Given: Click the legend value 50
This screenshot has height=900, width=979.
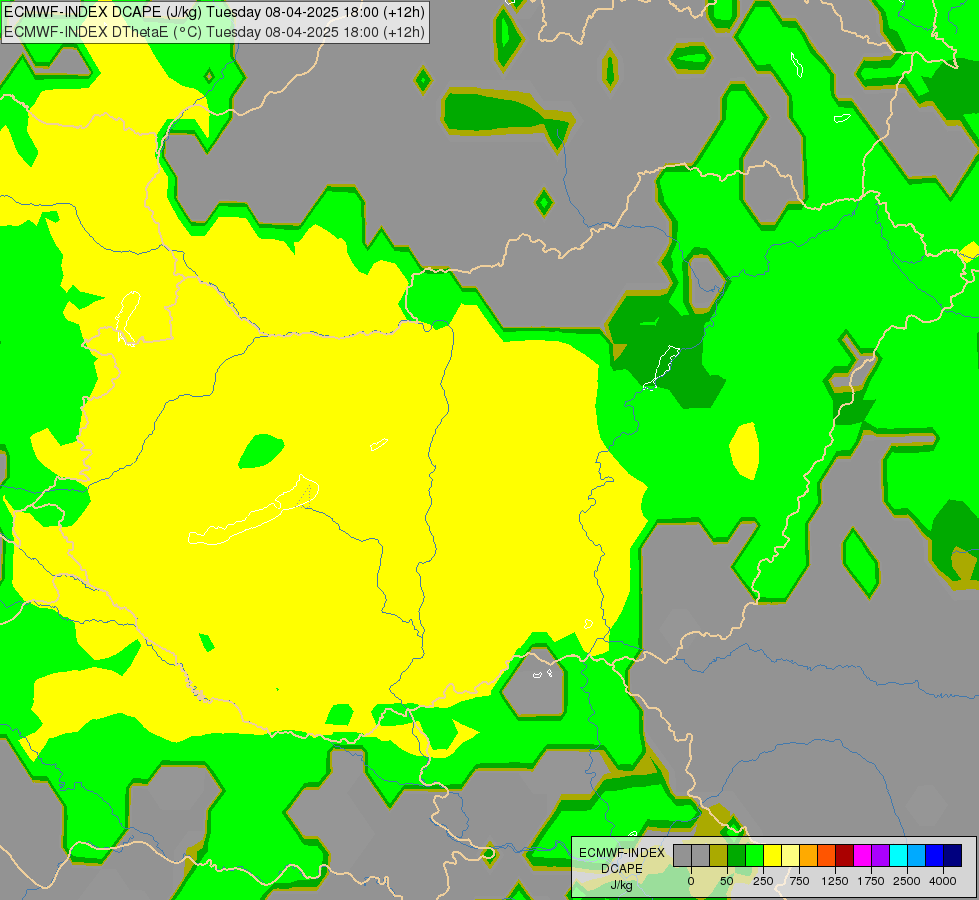Looking at the screenshot, I should (727, 881).
